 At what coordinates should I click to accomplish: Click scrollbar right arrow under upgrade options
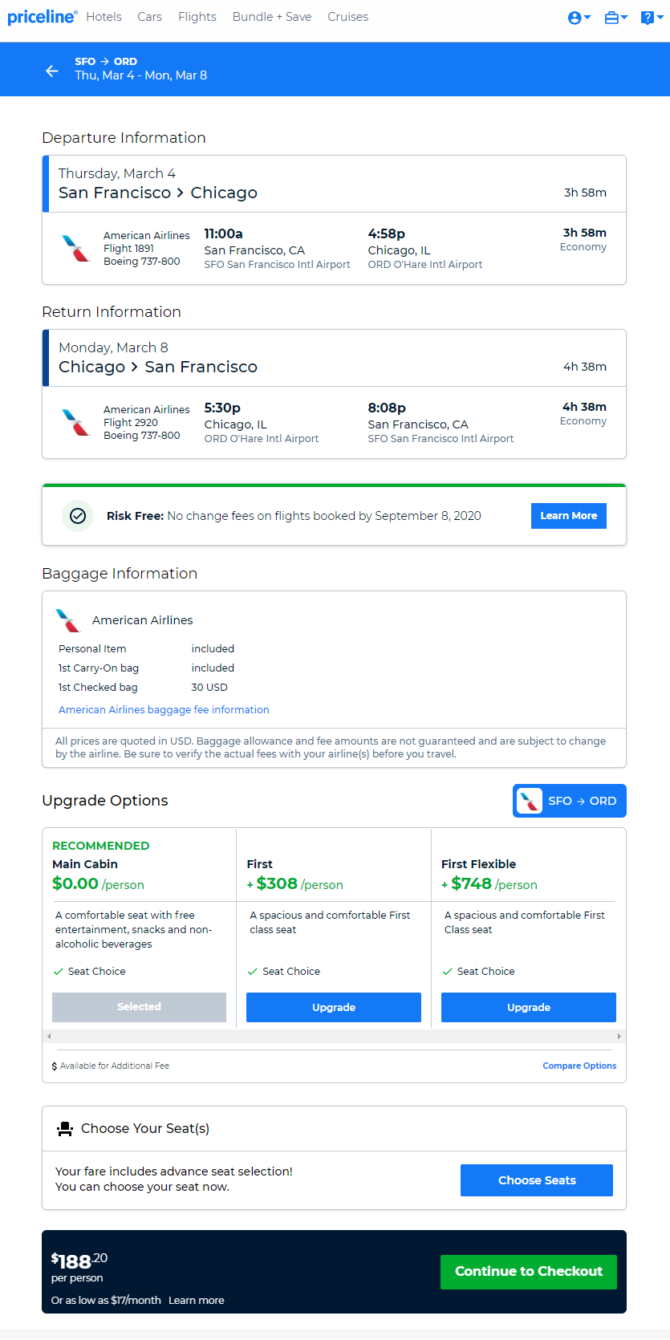point(619,1036)
